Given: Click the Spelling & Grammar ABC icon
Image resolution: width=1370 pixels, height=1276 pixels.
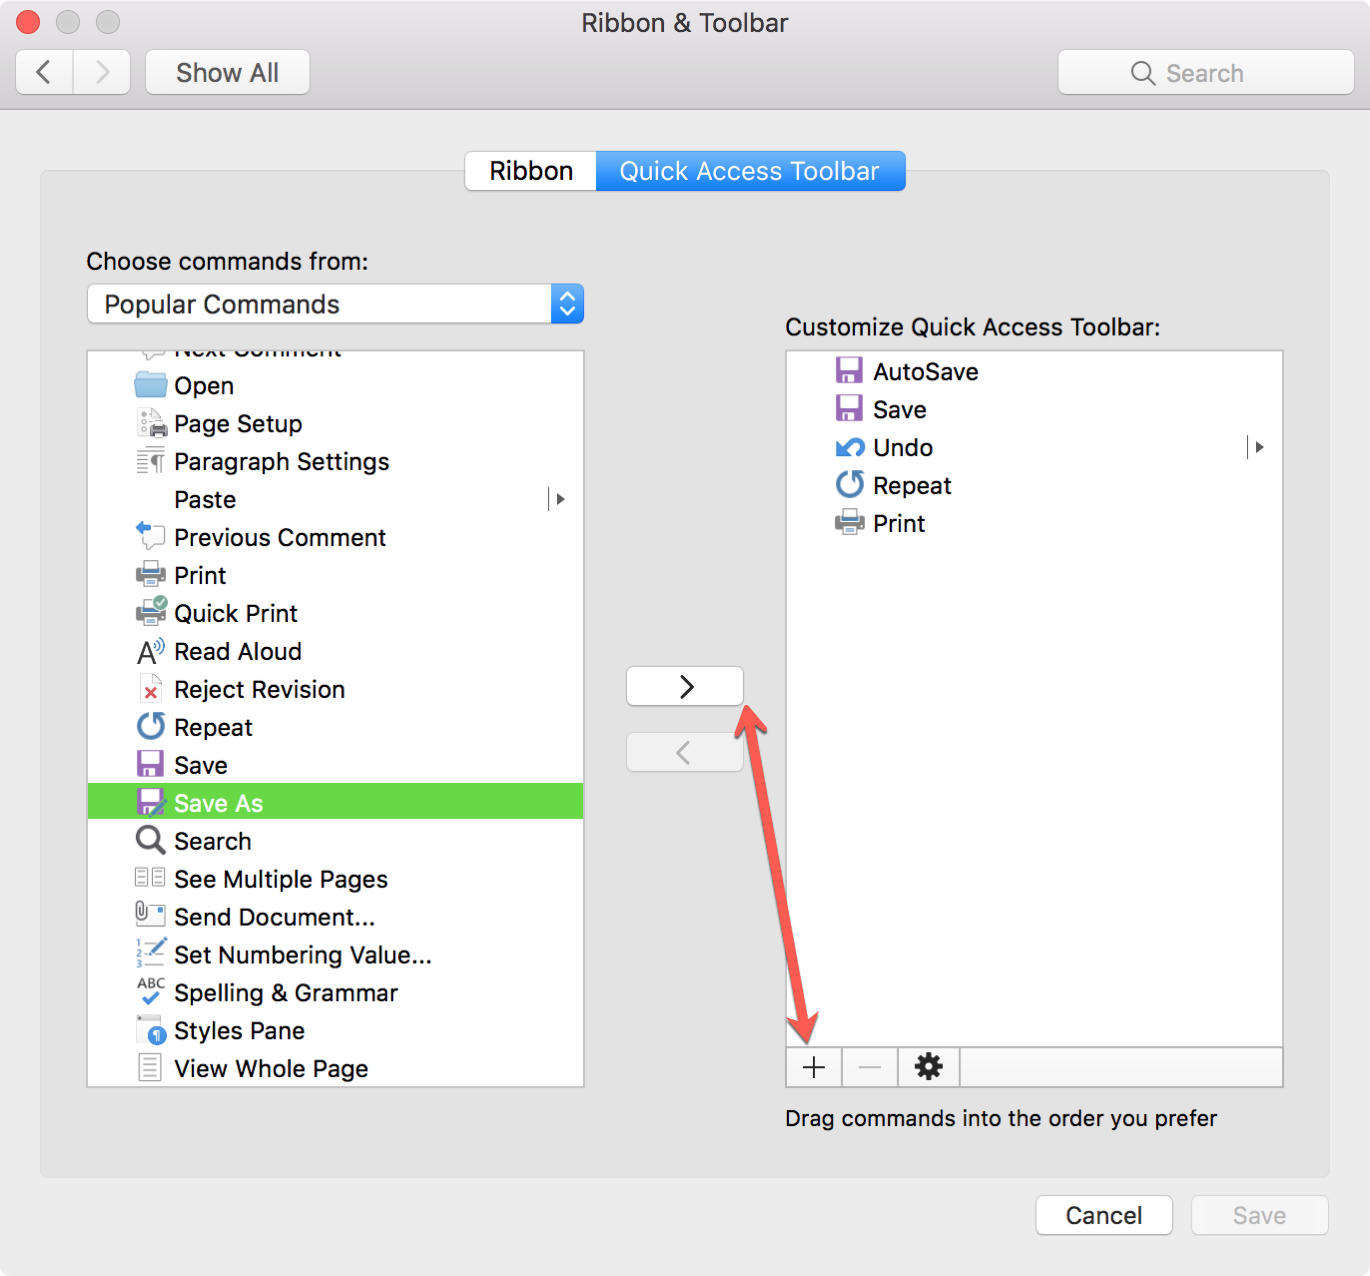Looking at the screenshot, I should (151, 991).
